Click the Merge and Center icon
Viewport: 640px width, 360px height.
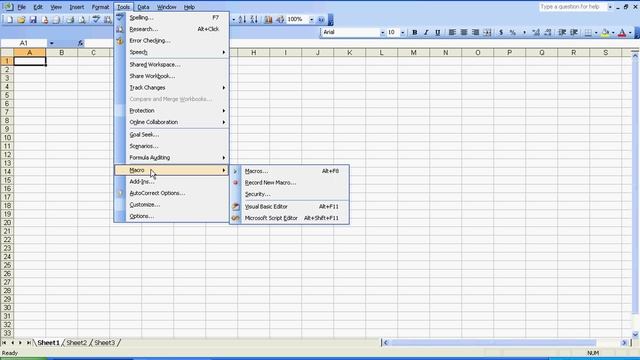487,32
